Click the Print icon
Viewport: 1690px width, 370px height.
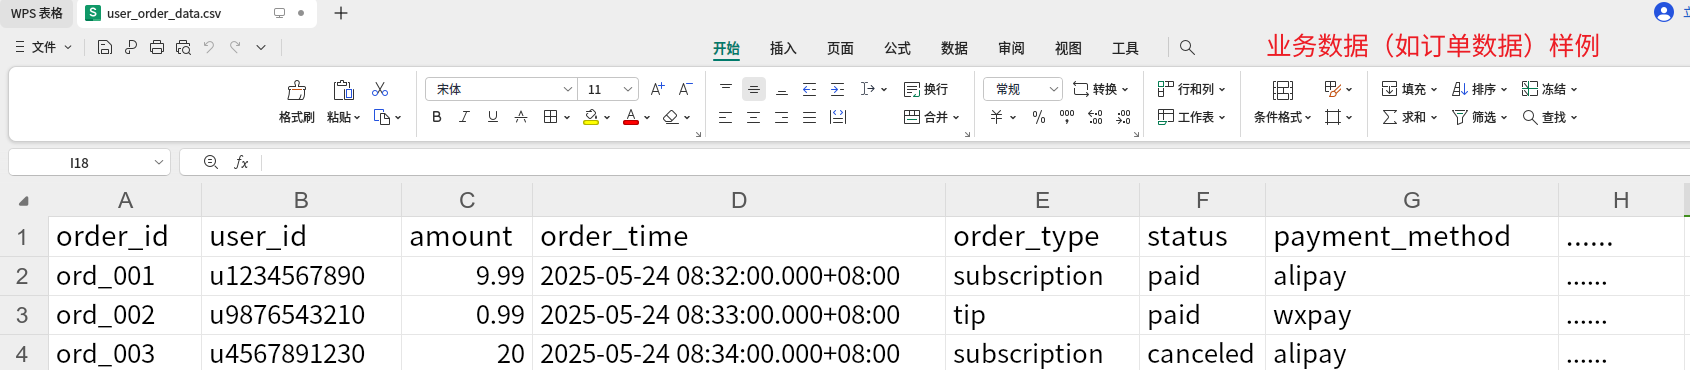(157, 47)
